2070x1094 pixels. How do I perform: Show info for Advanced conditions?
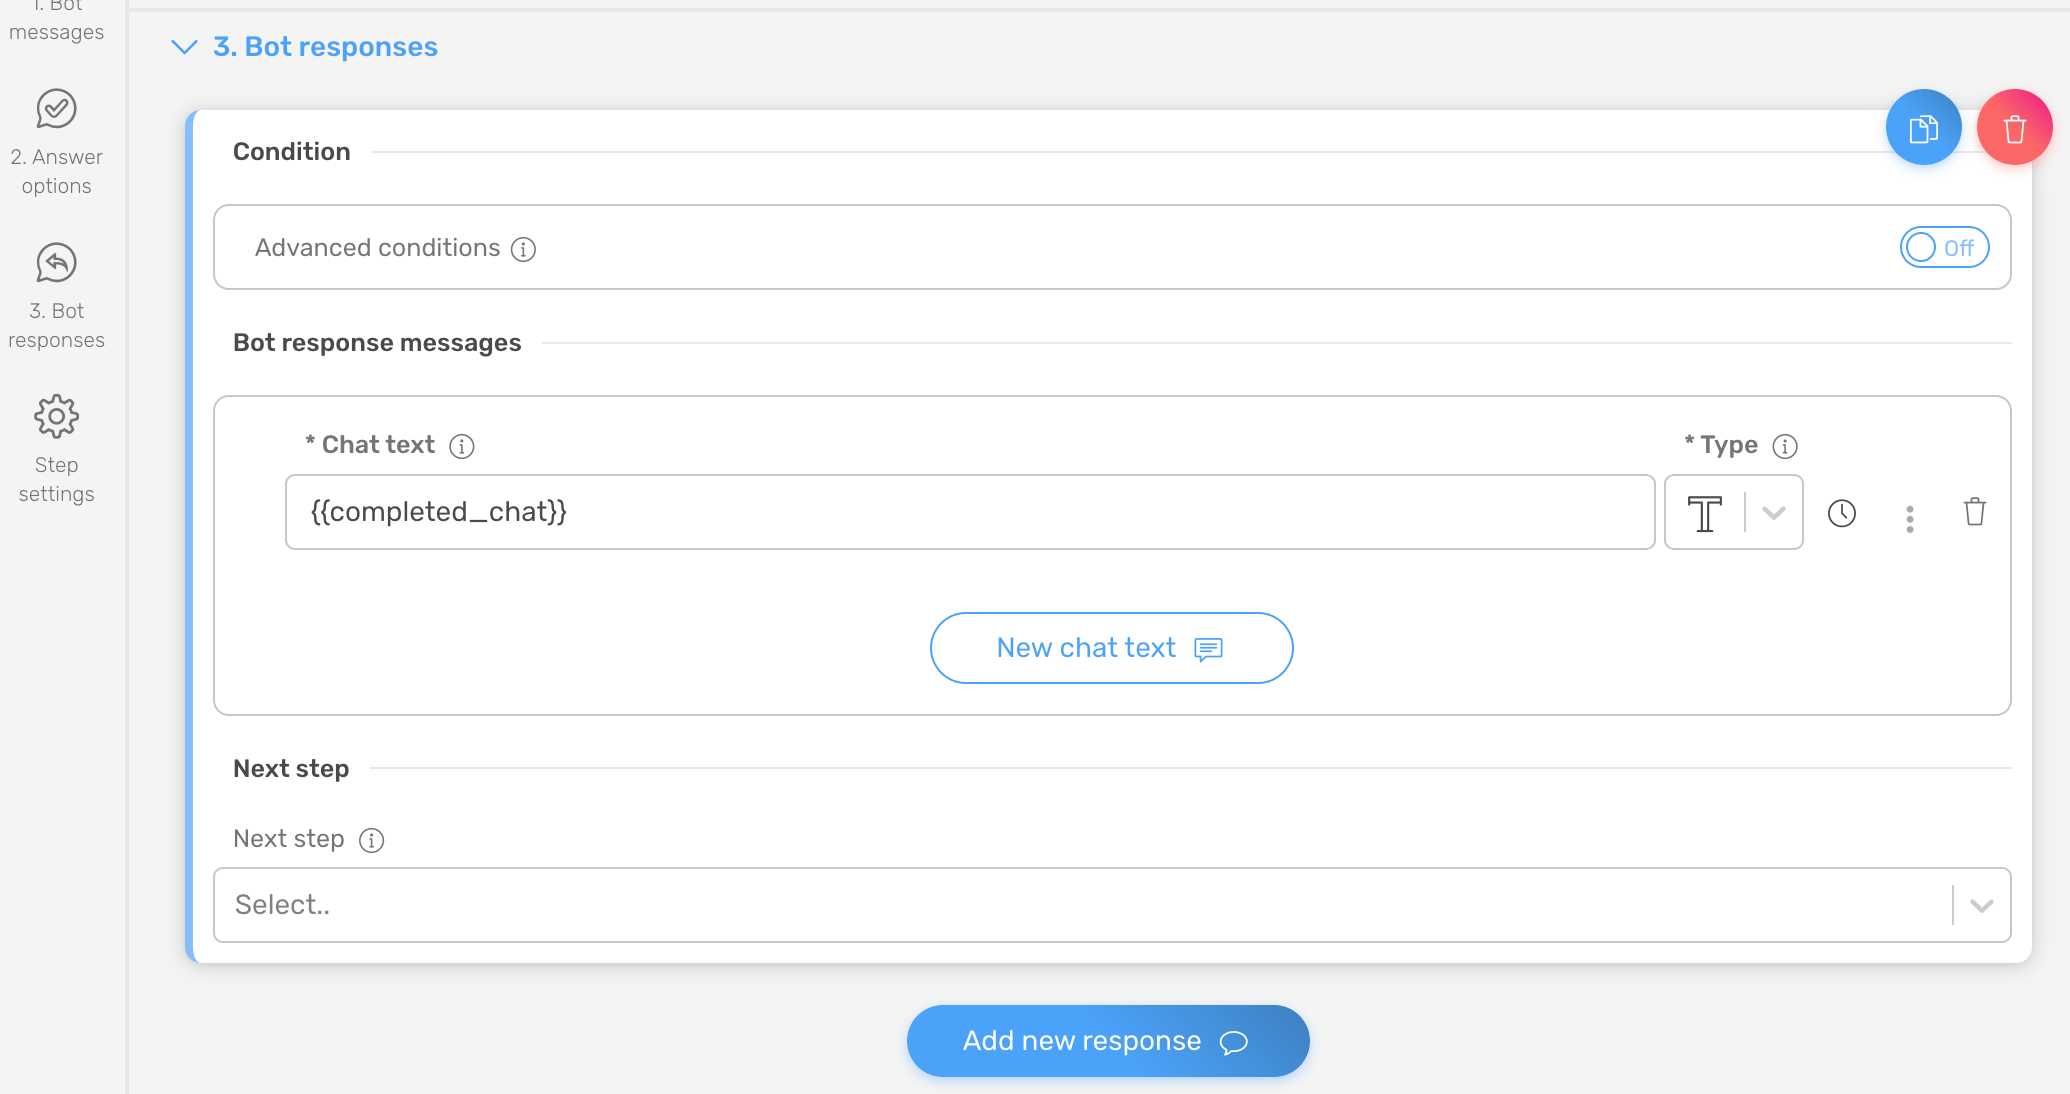click(x=523, y=249)
